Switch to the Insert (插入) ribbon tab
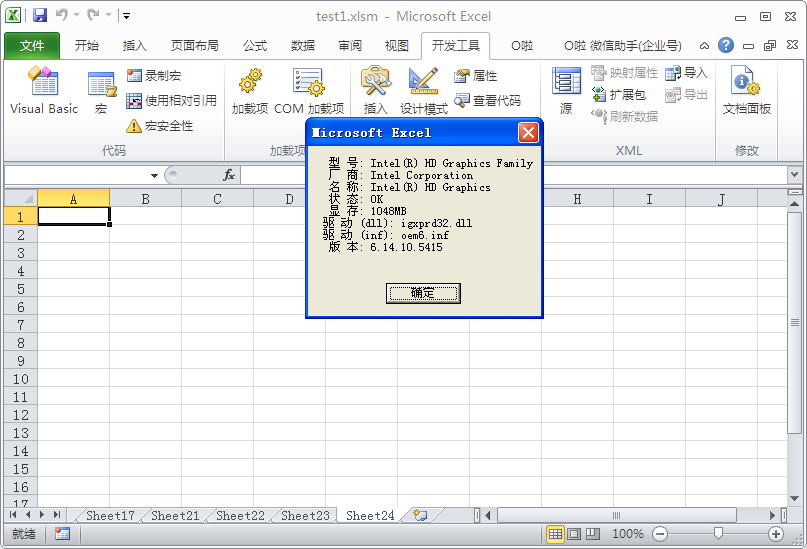Image resolution: width=807 pixels, height=549 pixels. point(134,46)
